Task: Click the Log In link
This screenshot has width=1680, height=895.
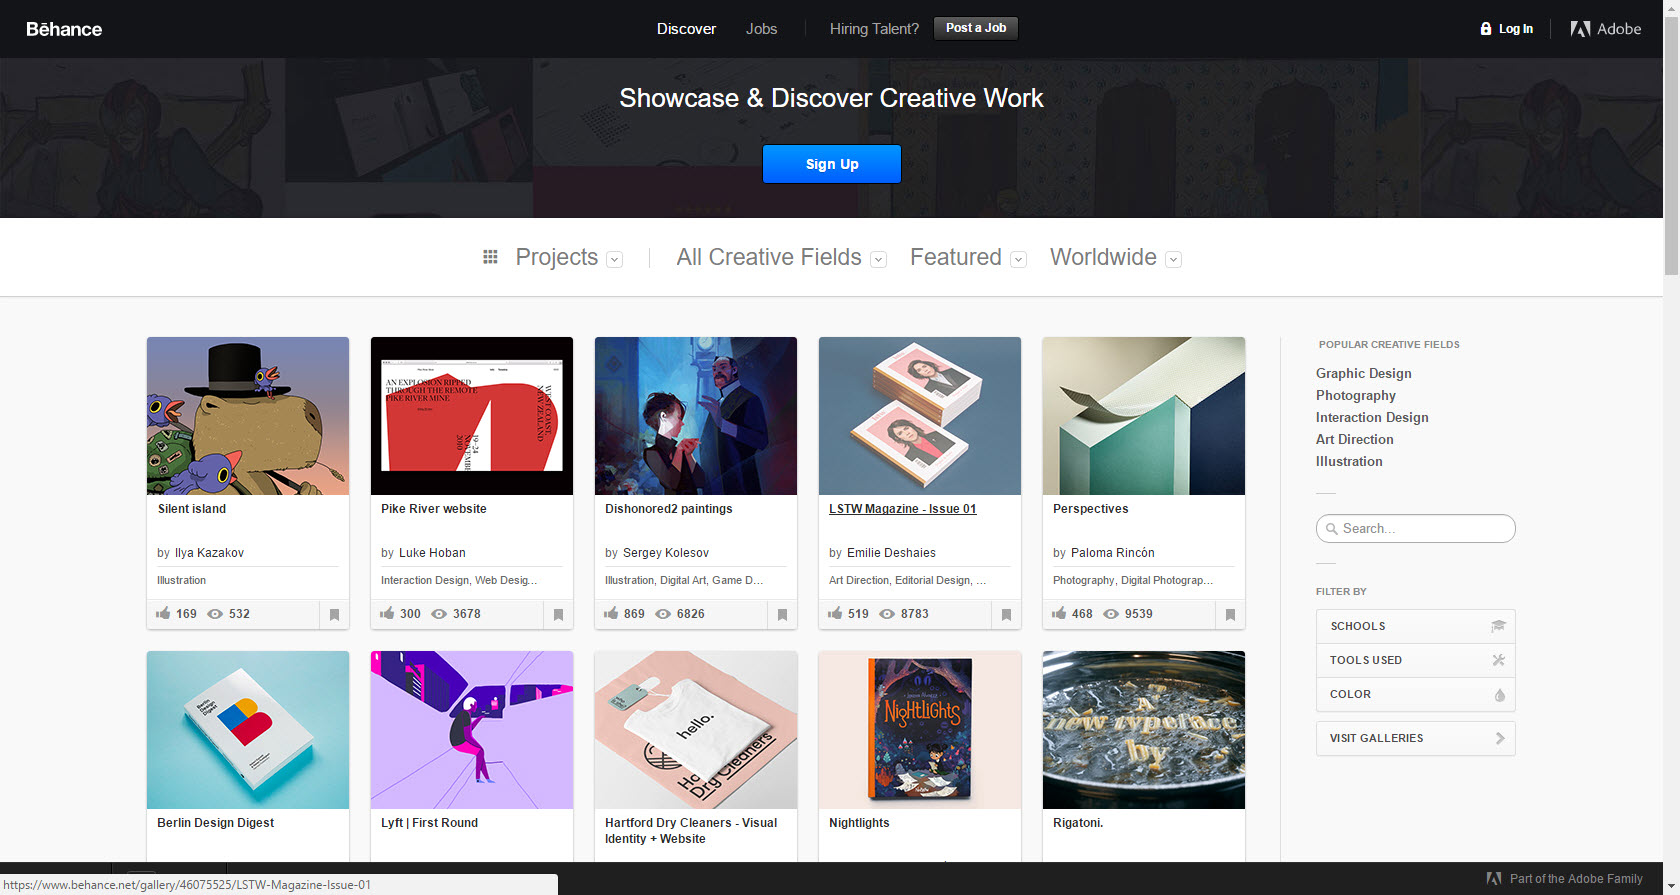Action: pyautogui.click(x=1516, y=29)
